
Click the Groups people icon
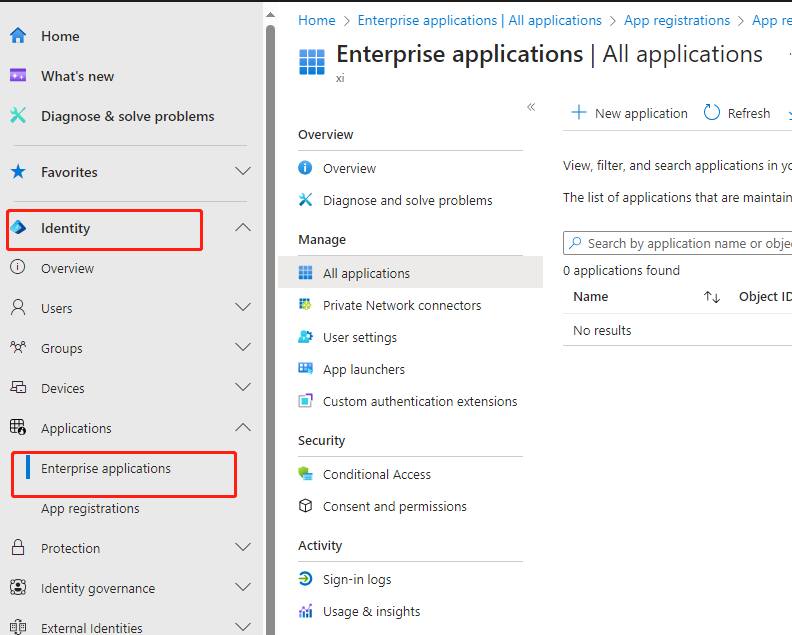(18, 347)
